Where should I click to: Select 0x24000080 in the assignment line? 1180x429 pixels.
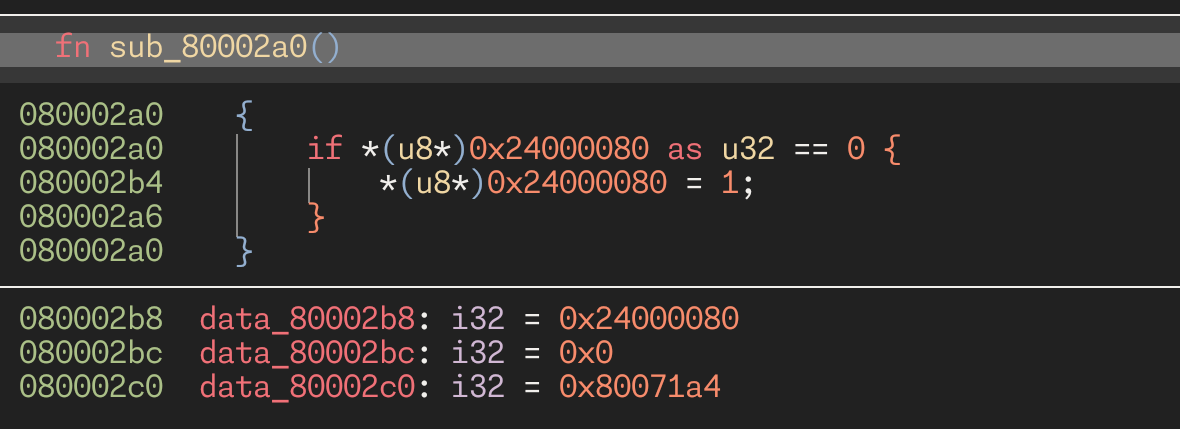tap(576, 183)
